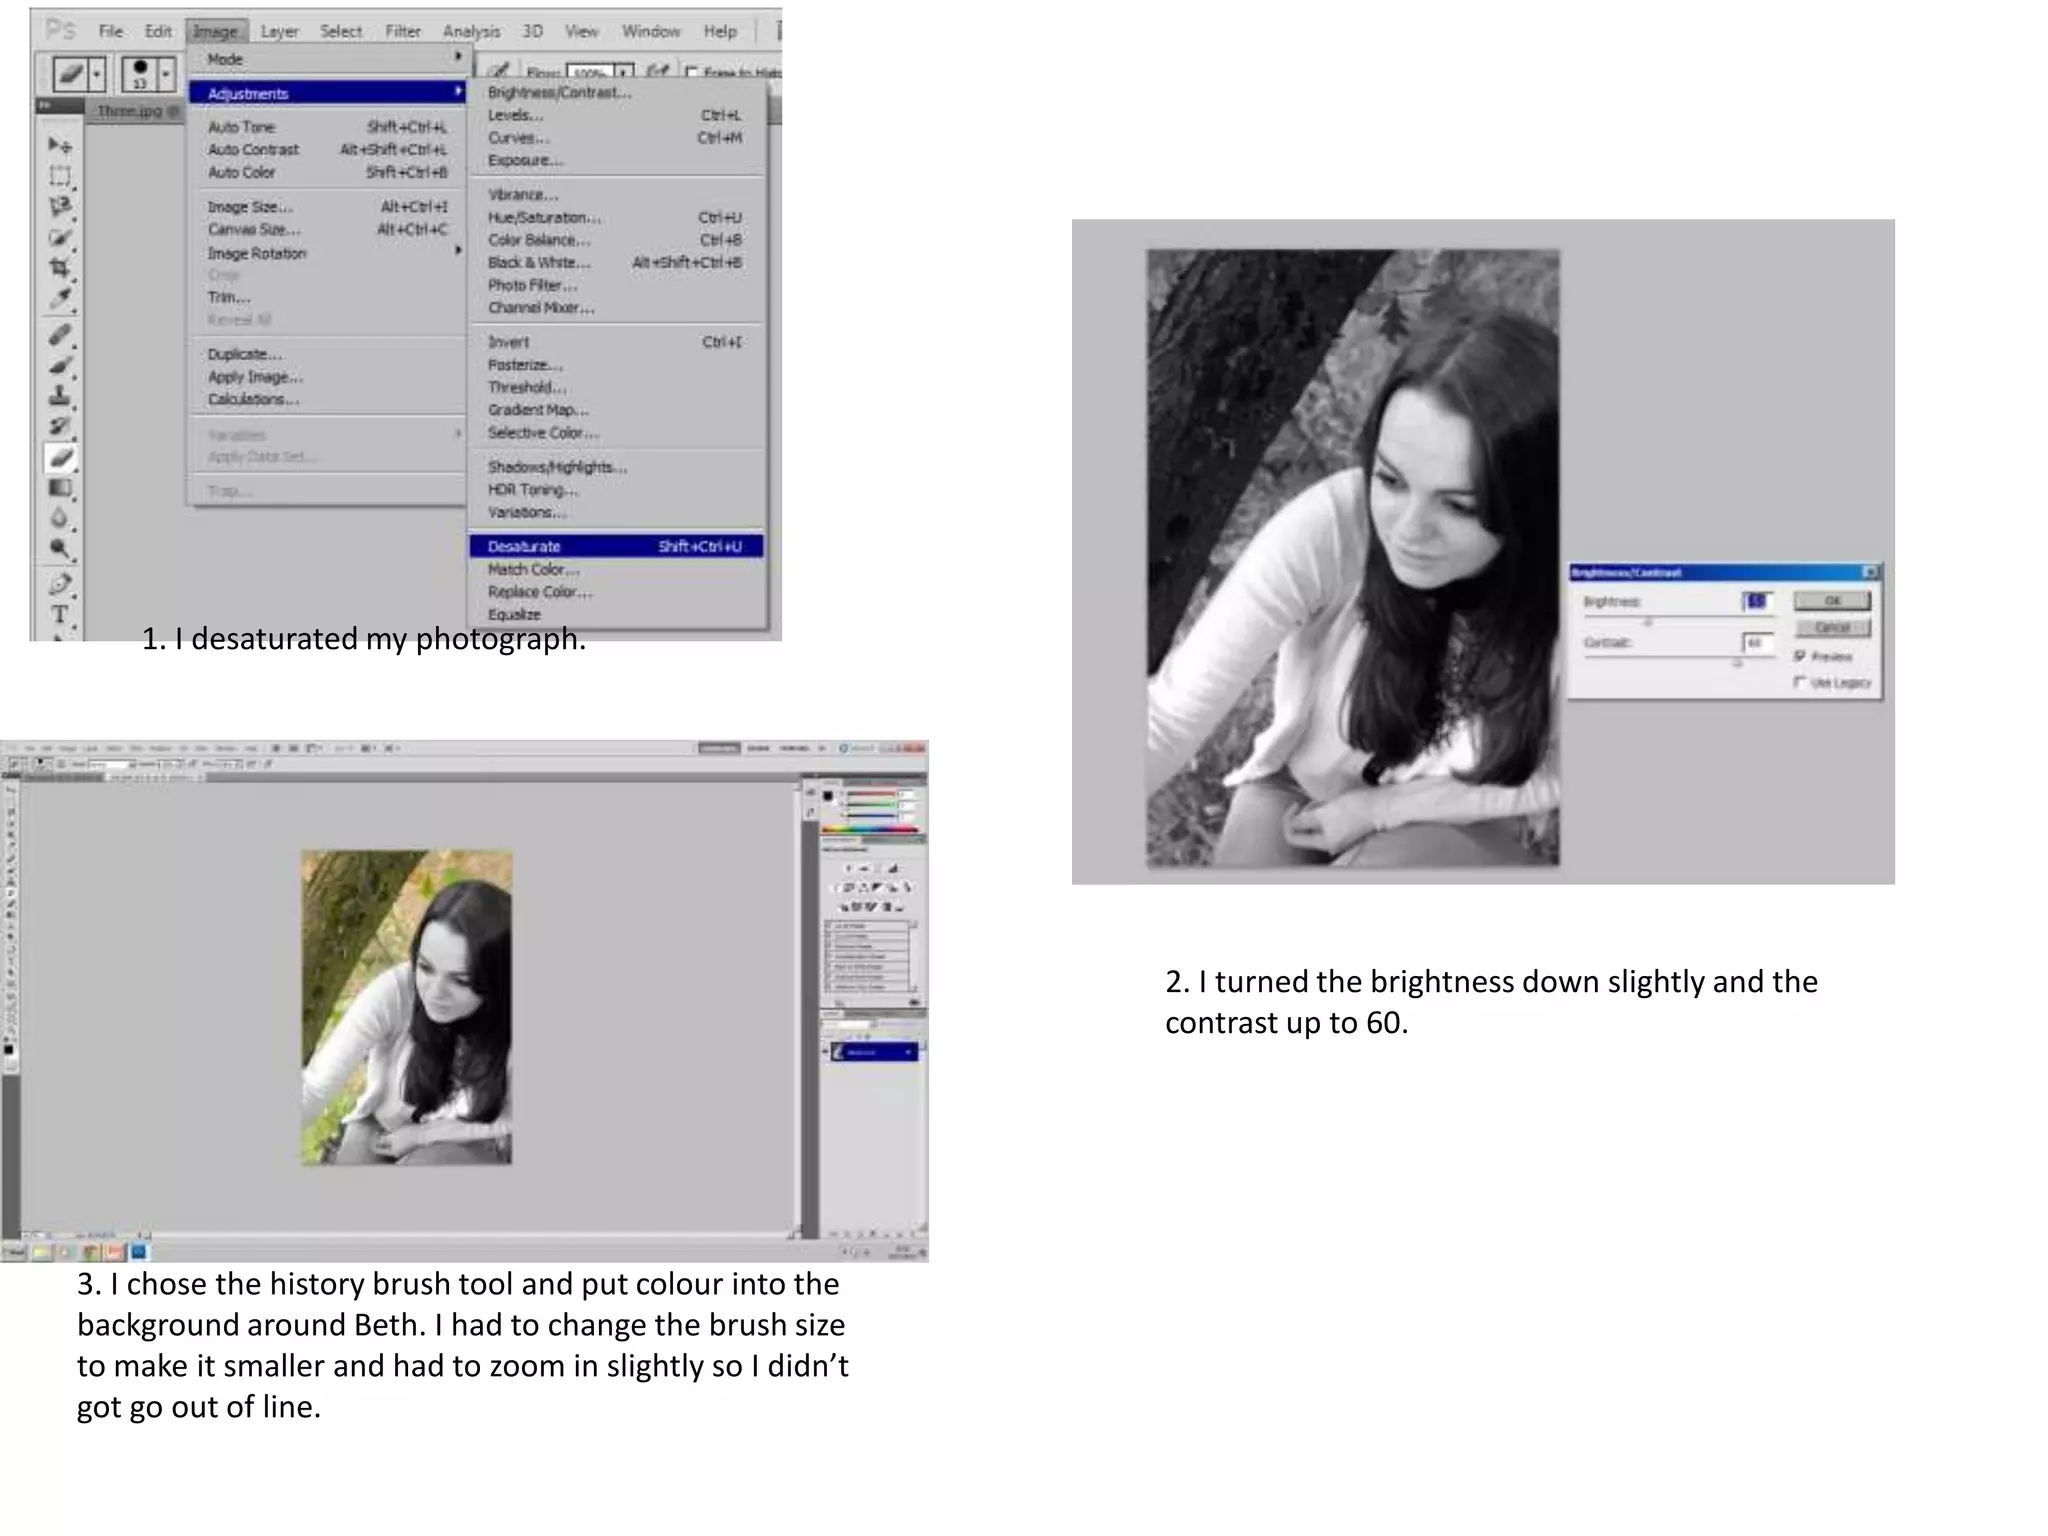
Task: Toggle the Preview checkbox
Action: (x=1800, y=656)
